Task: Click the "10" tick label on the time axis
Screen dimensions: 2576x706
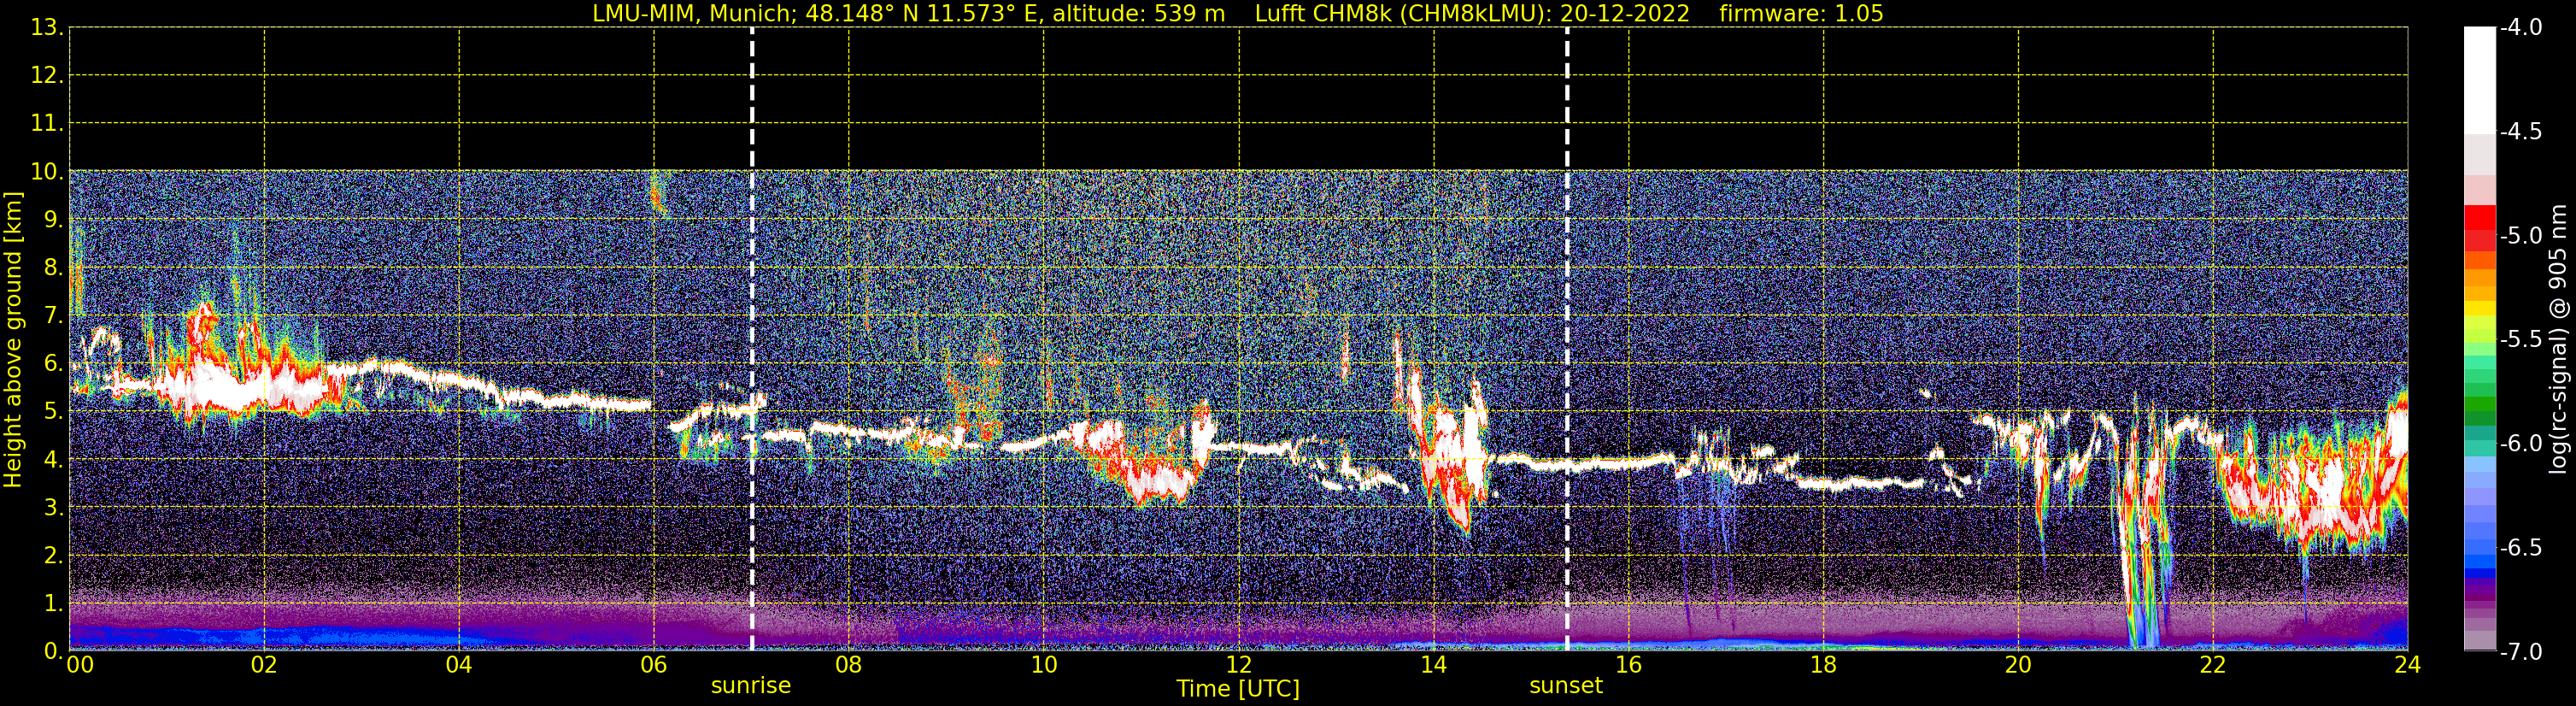Action: pos(1043,665)
